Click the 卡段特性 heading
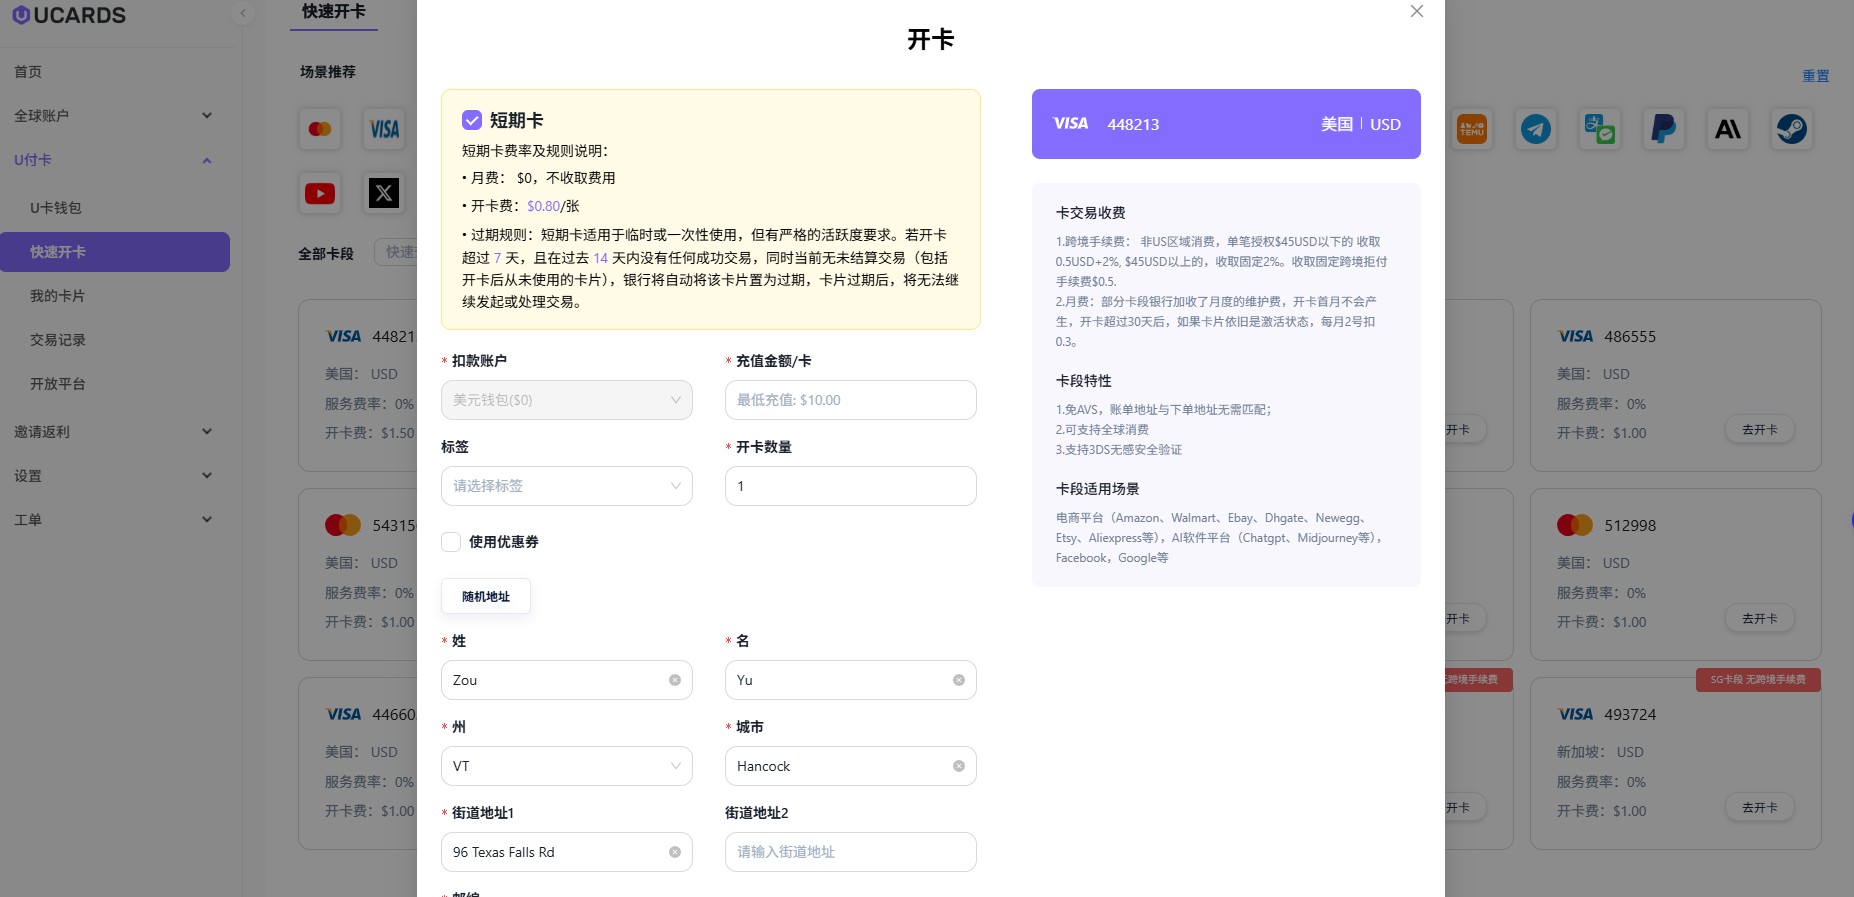Viewport: 1854px width, 897px height. [1083, 381]
